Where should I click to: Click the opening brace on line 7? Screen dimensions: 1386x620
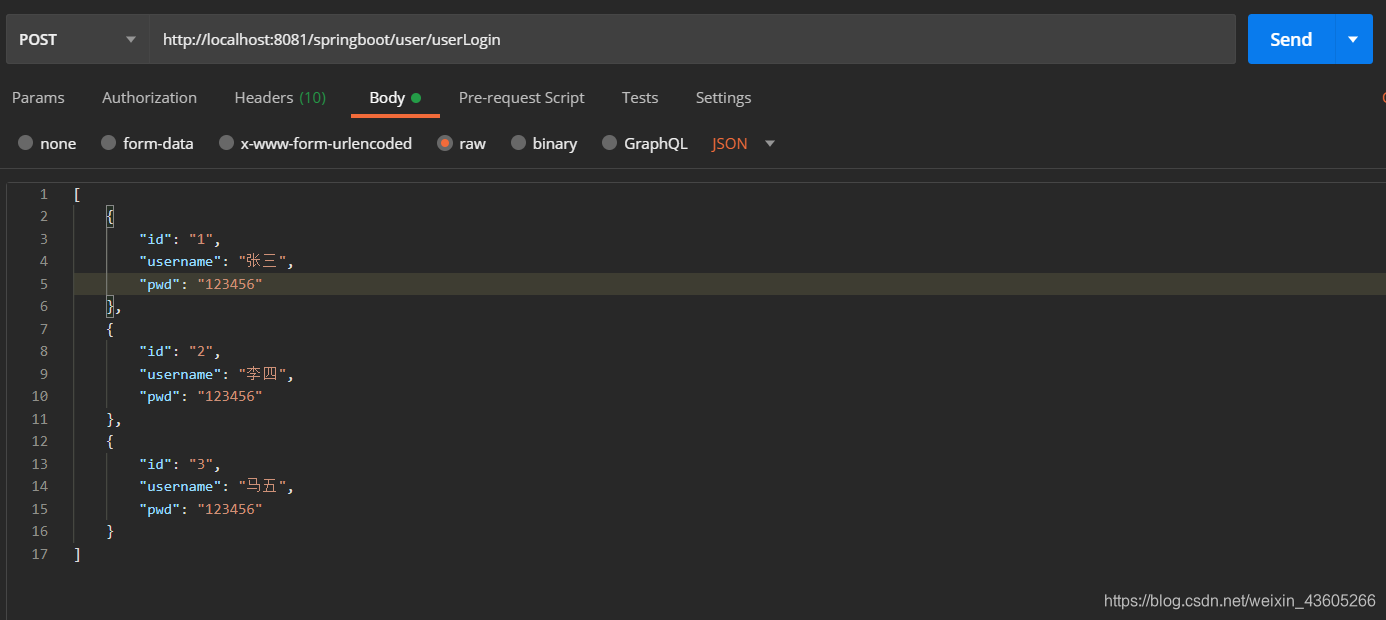[x=110, y=329]
